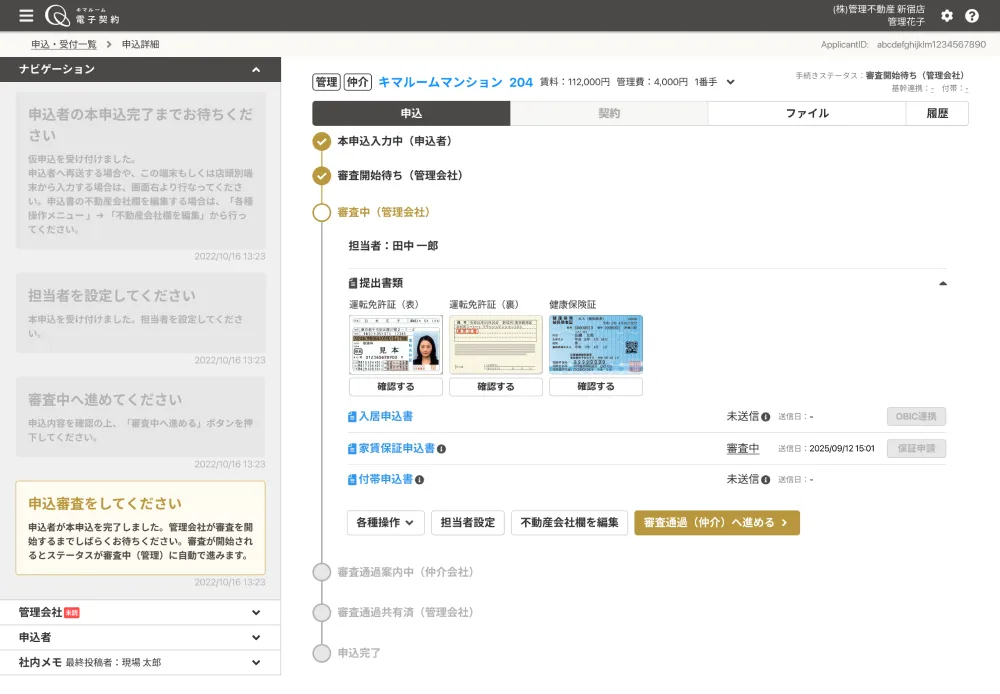1000x694 pixels.
Task: Click the document icon beside 入居申込書
Action: pos(352,416)
